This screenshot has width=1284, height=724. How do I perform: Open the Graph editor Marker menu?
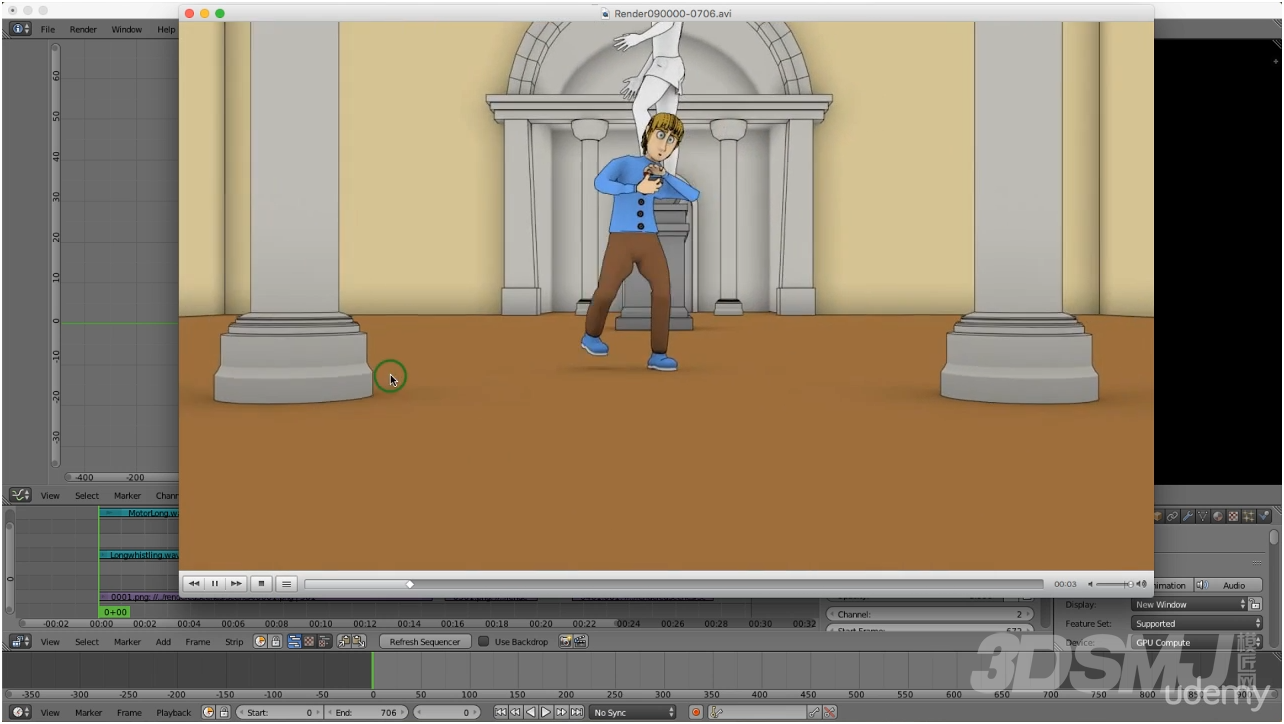coord(127,495)
